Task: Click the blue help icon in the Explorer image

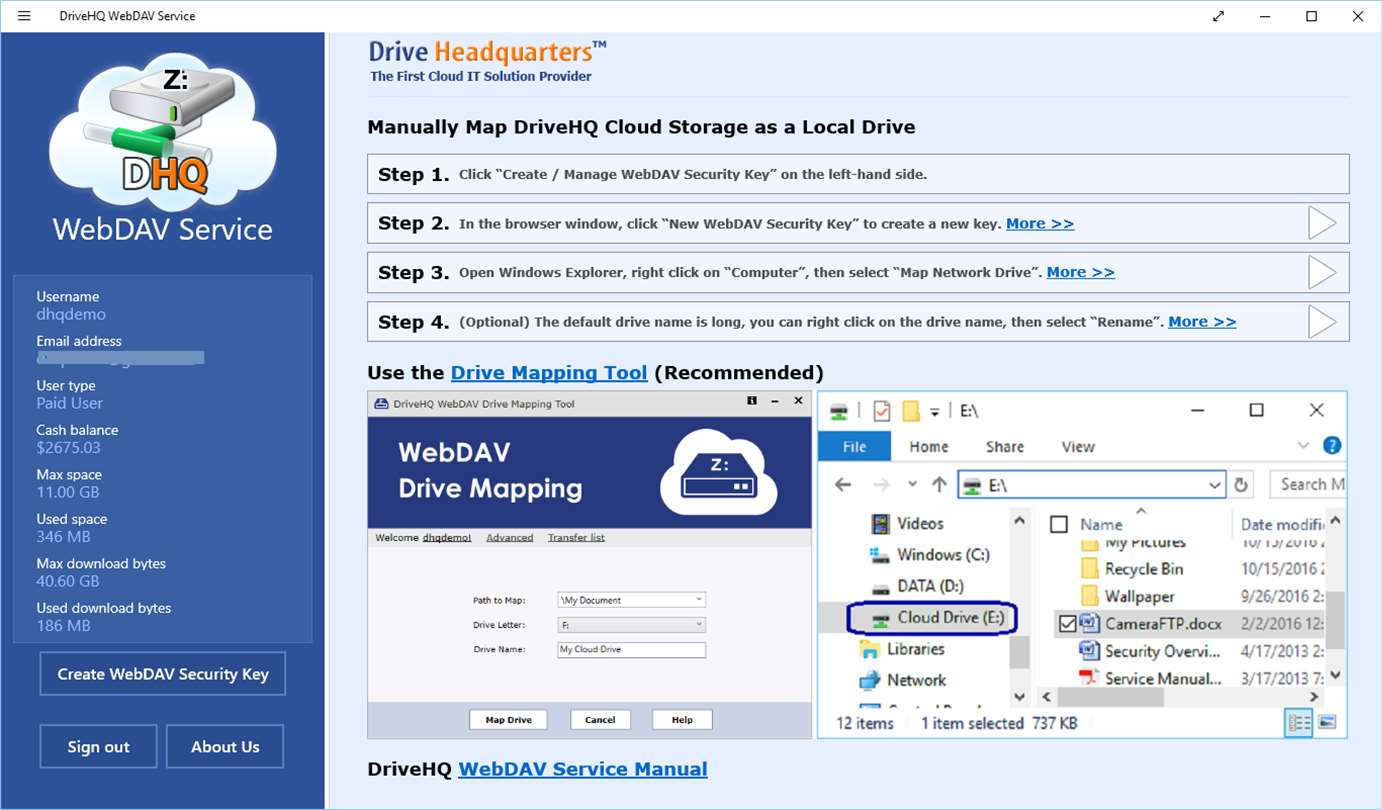Action: click(x=1332, y=446)
